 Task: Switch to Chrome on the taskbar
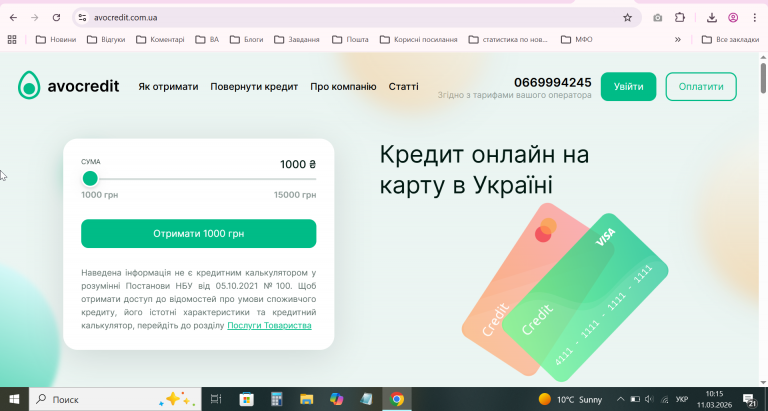tap(397, 399)
